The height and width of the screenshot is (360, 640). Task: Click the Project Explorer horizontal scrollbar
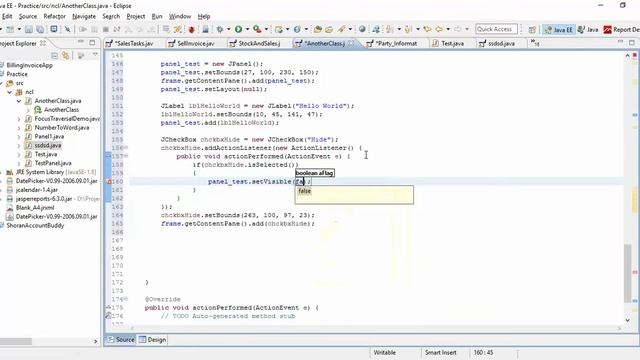coord(16,341)
